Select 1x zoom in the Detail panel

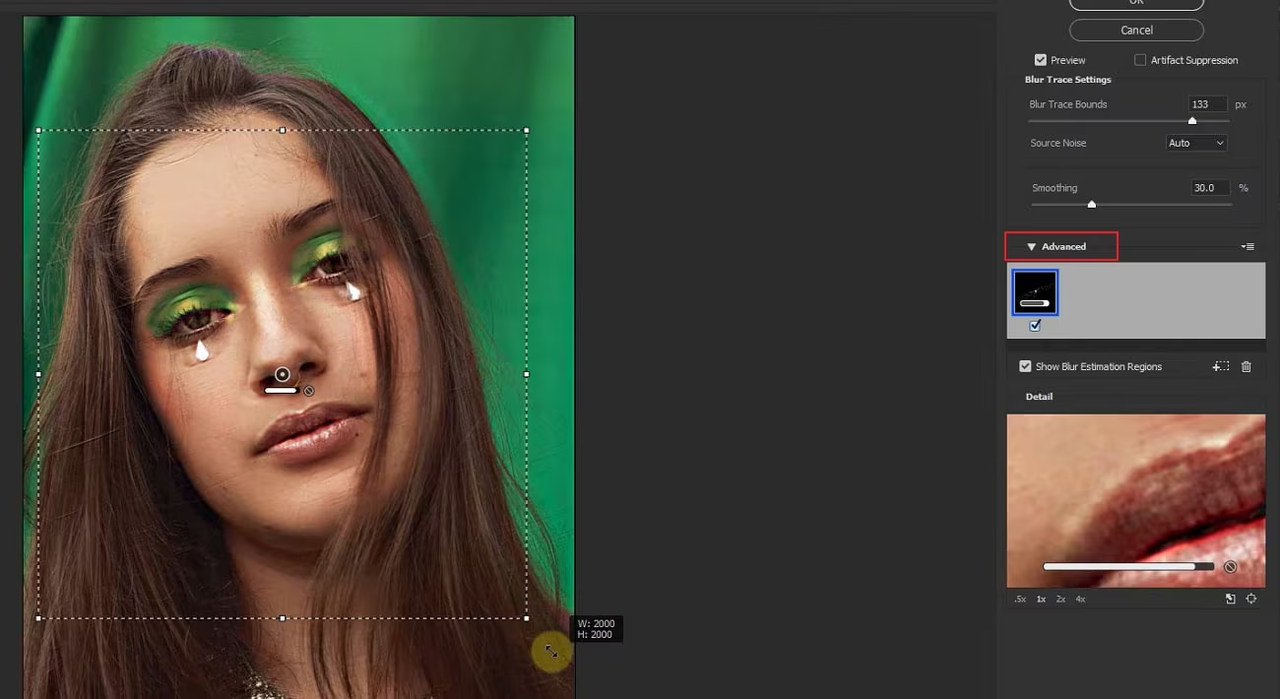(x=1041, y=598)
